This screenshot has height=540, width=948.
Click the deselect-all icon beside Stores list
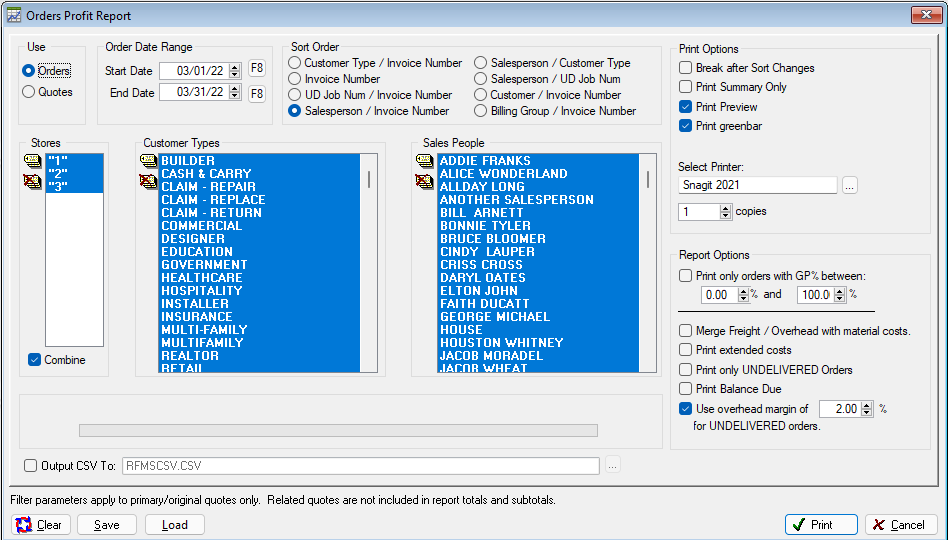tap(33, 181)
